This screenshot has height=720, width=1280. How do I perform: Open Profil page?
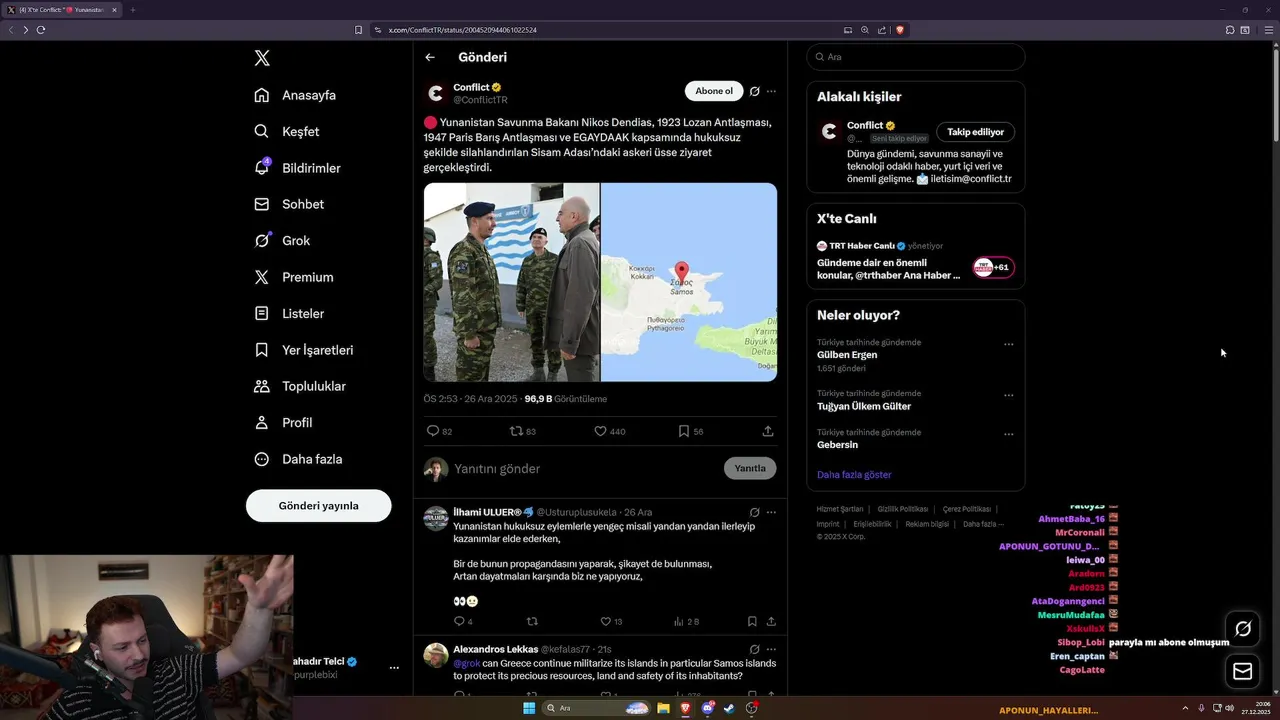pyautogui.click(x=283, y=422)
